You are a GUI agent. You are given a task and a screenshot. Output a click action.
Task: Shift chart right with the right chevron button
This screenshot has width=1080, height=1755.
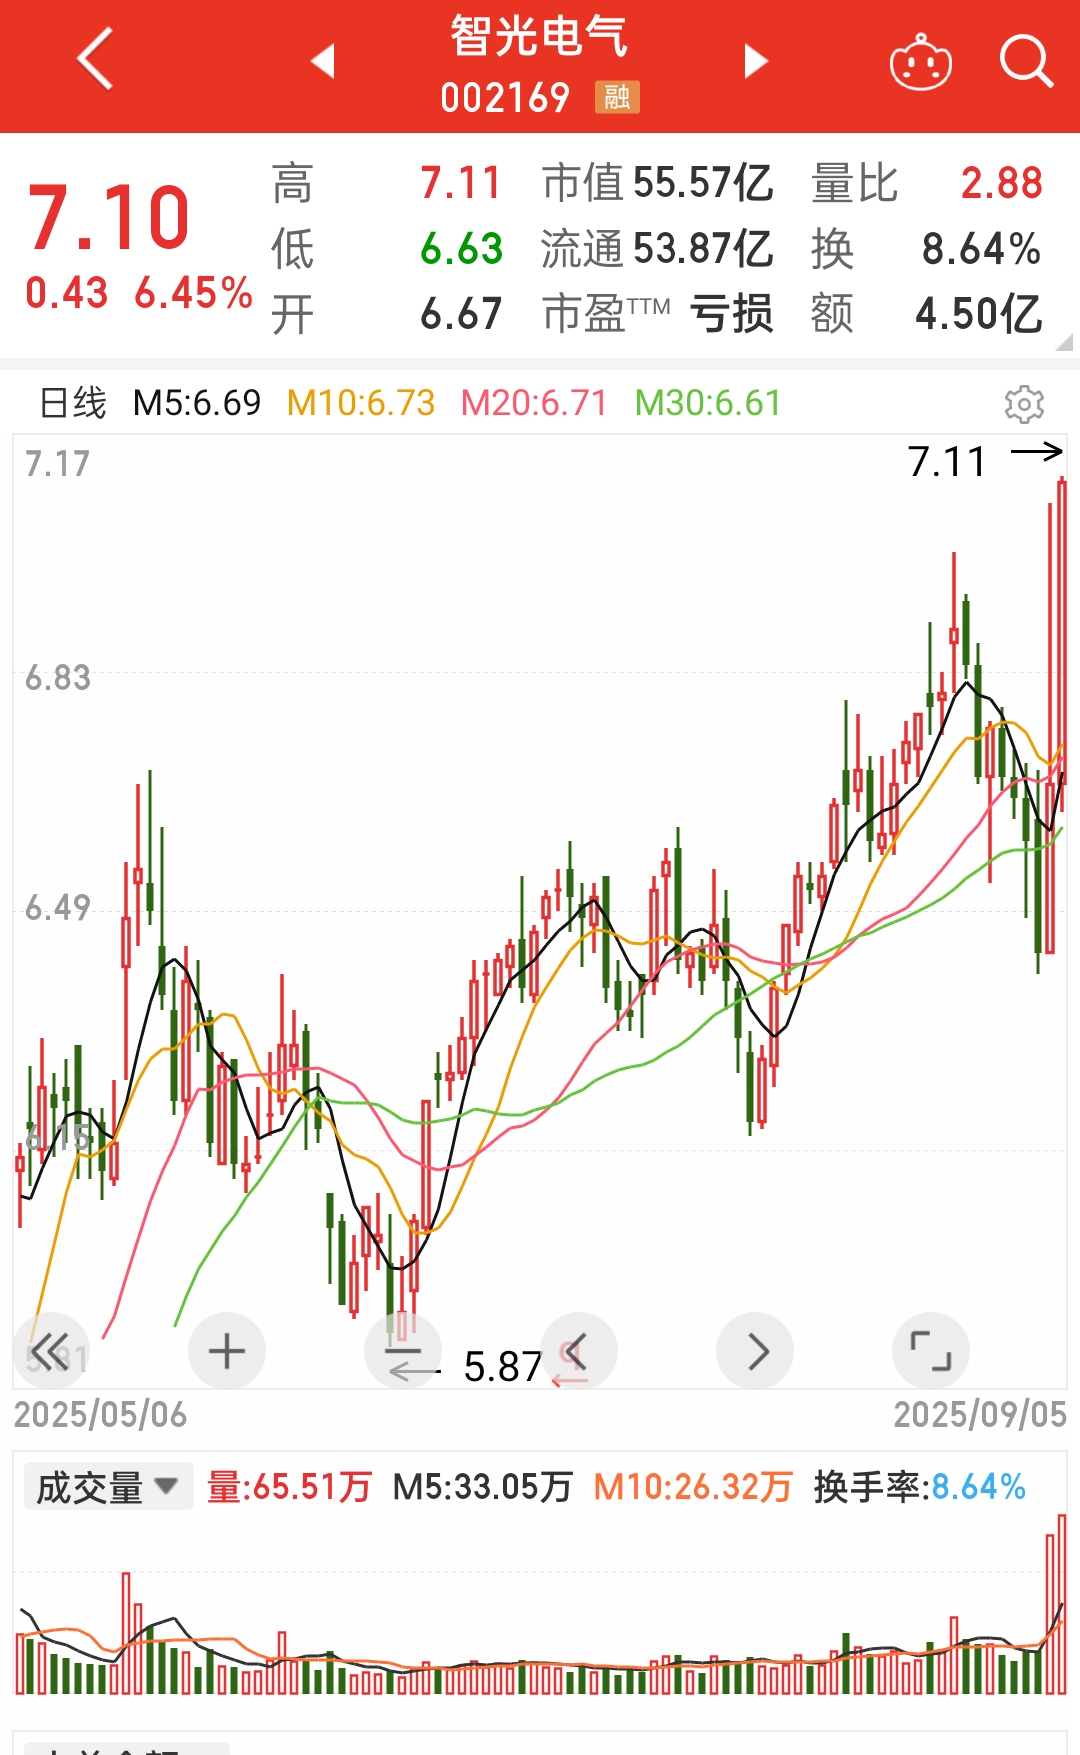755,1351
